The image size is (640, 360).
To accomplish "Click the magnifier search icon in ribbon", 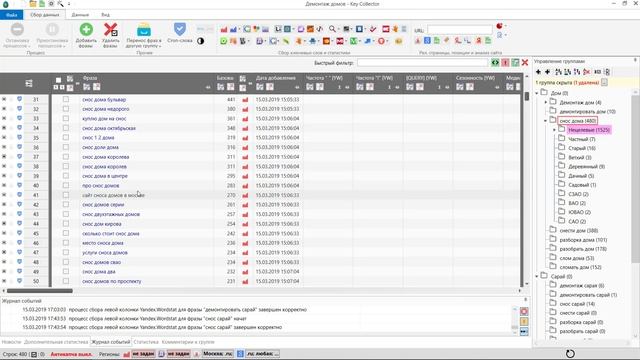I will [333, 29].
